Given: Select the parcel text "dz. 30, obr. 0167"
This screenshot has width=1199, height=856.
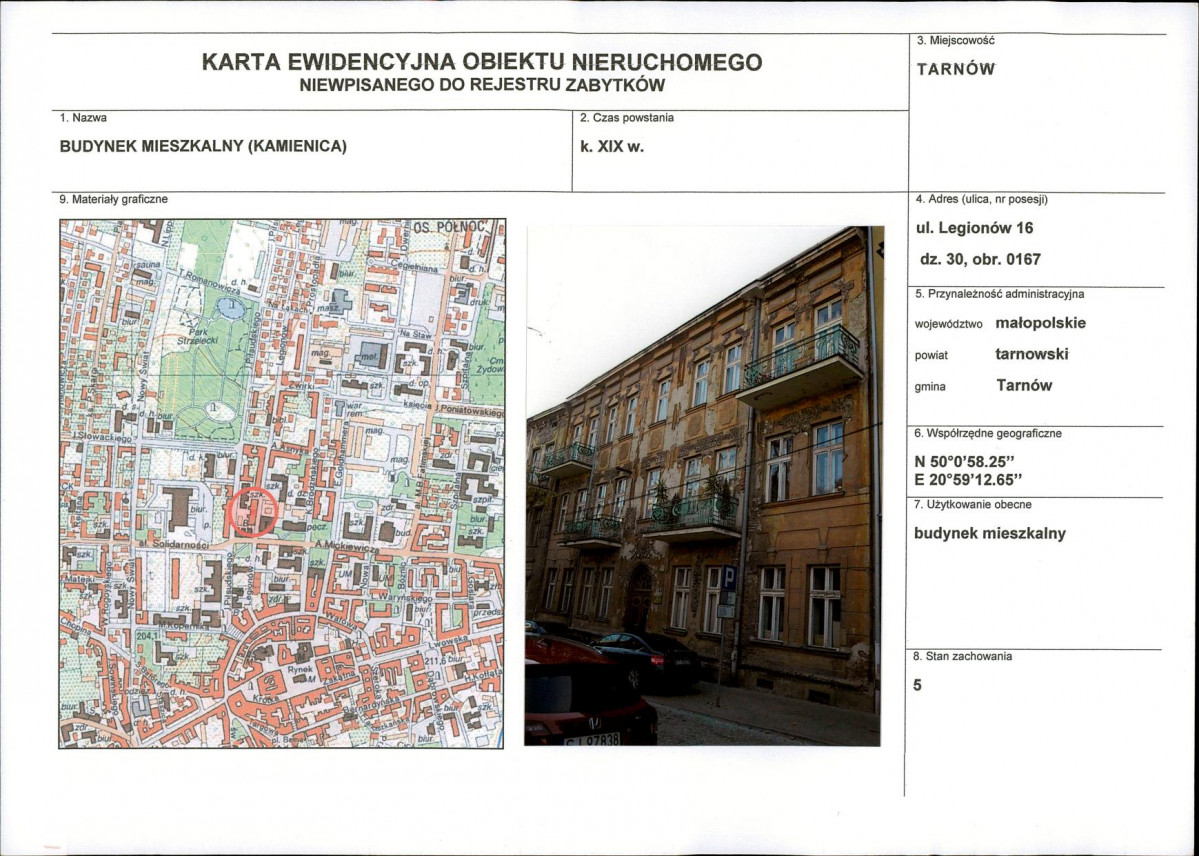Looking at the screenshot, I should (980, 259).
